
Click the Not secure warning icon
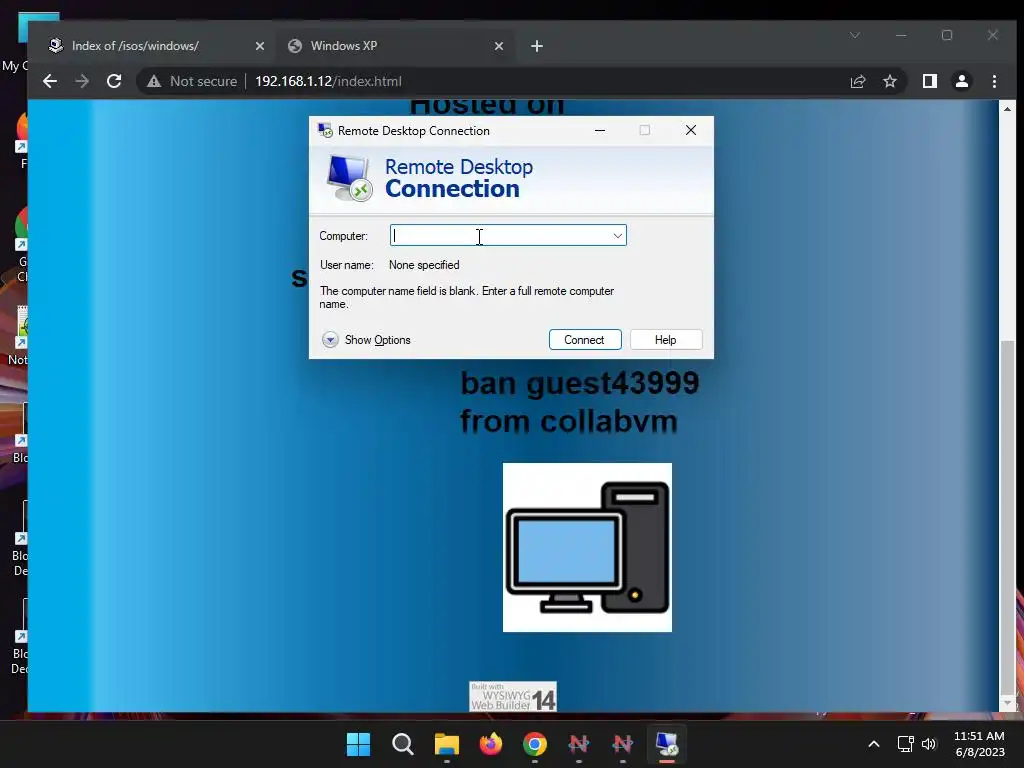coord(153,81)
